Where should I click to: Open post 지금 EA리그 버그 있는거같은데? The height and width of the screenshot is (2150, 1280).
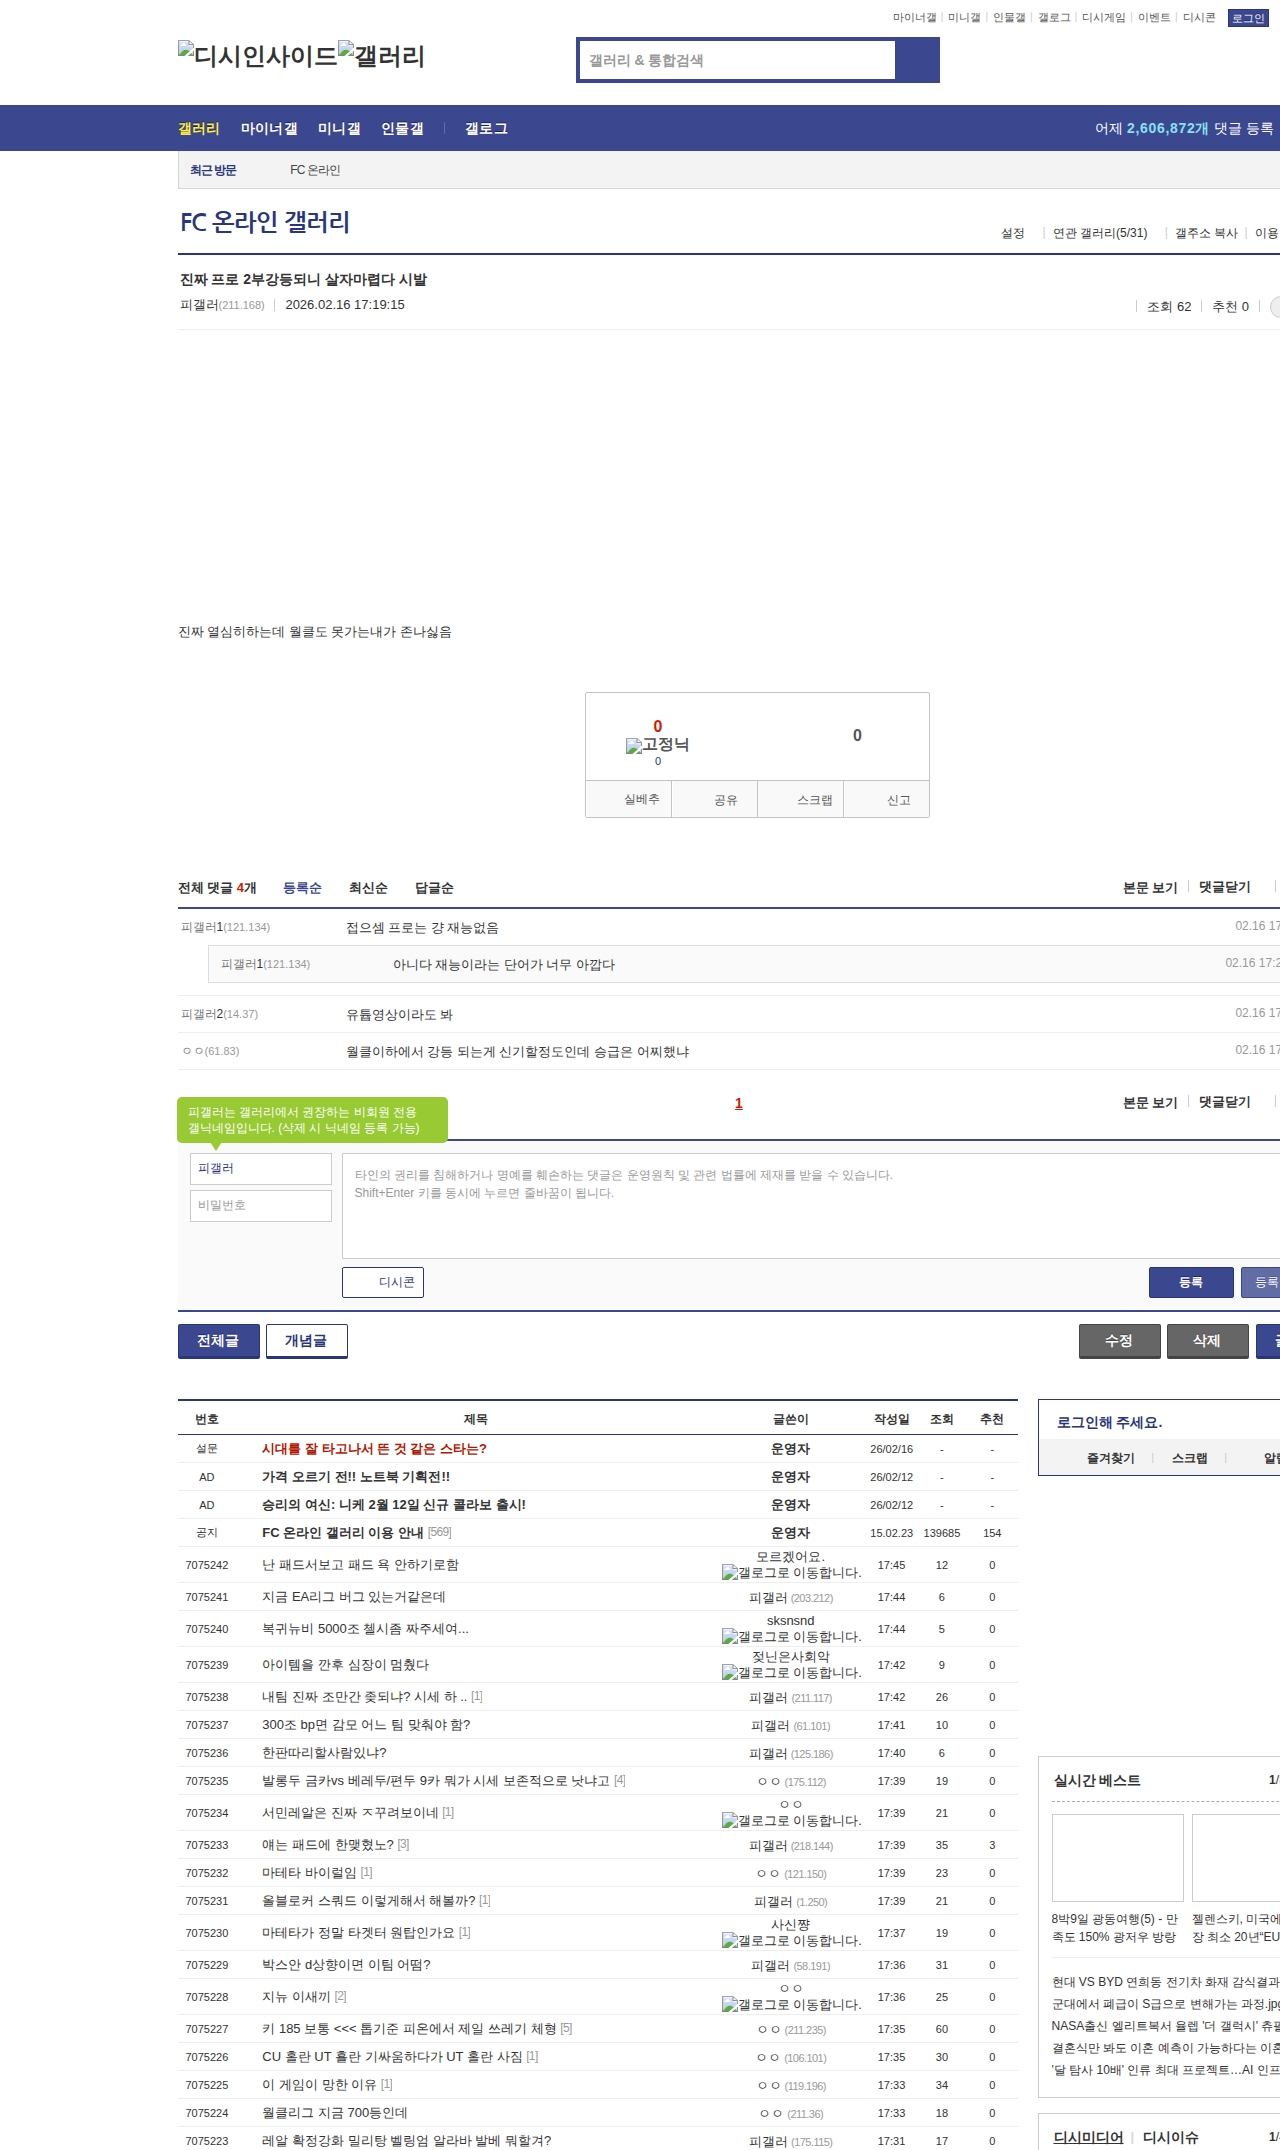(x=354, y=1597)
